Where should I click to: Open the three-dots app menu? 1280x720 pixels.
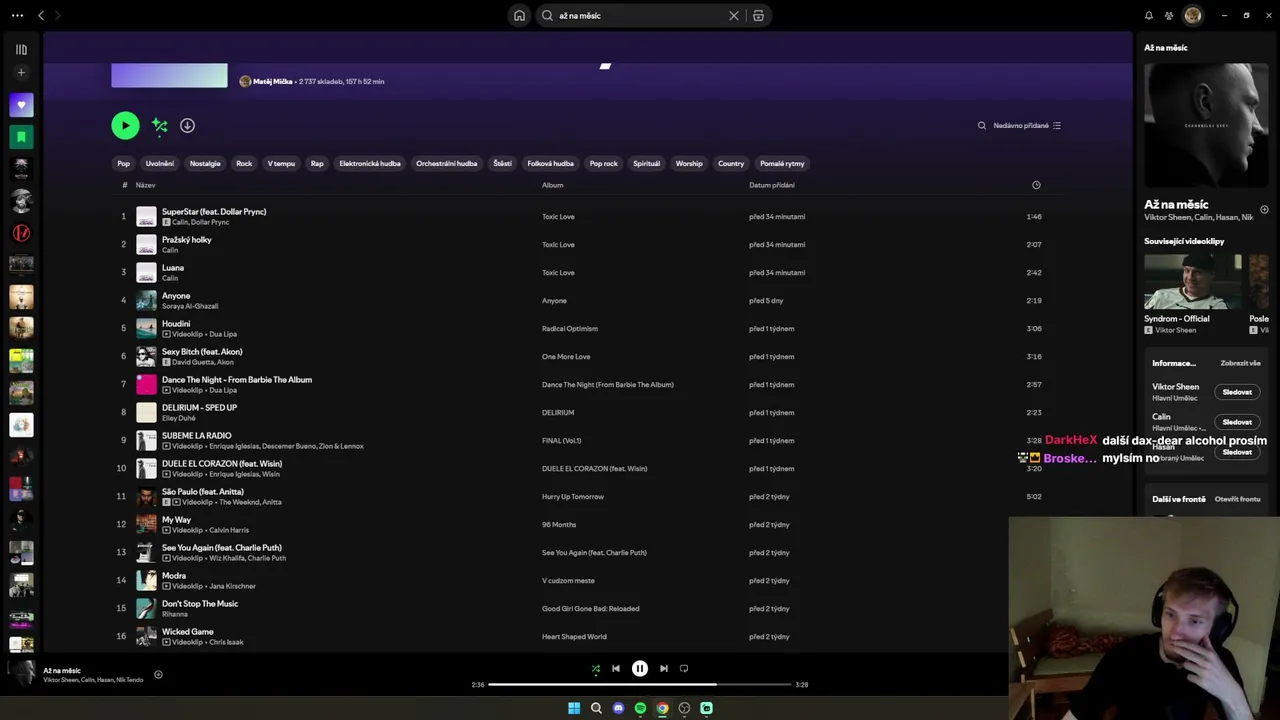(x=17, y=15)
